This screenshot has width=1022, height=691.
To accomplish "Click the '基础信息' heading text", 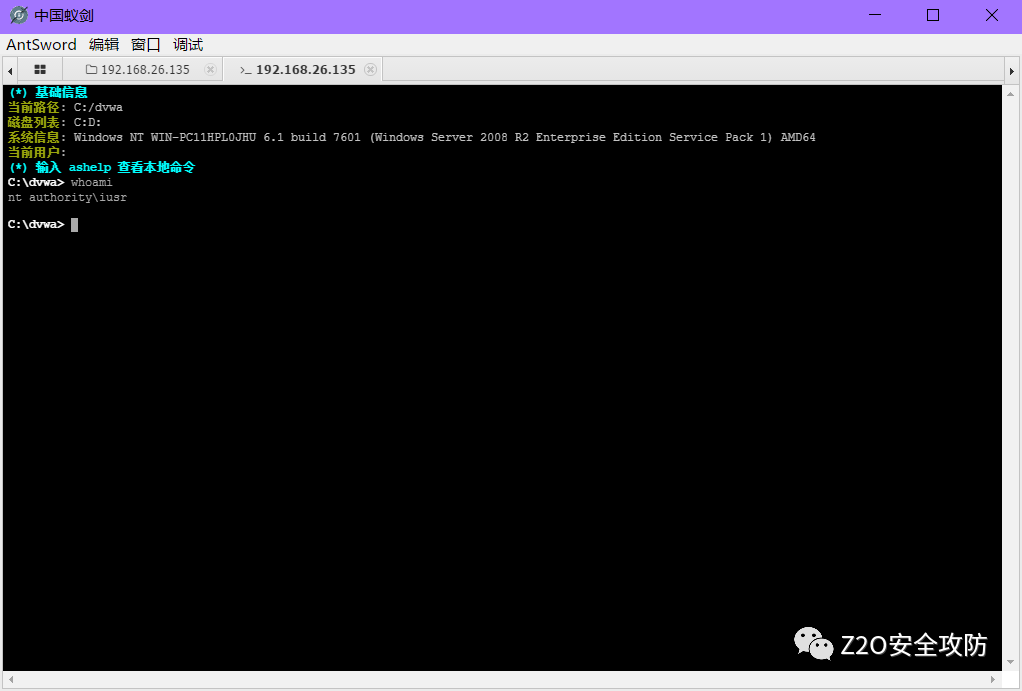I will 61,93.
